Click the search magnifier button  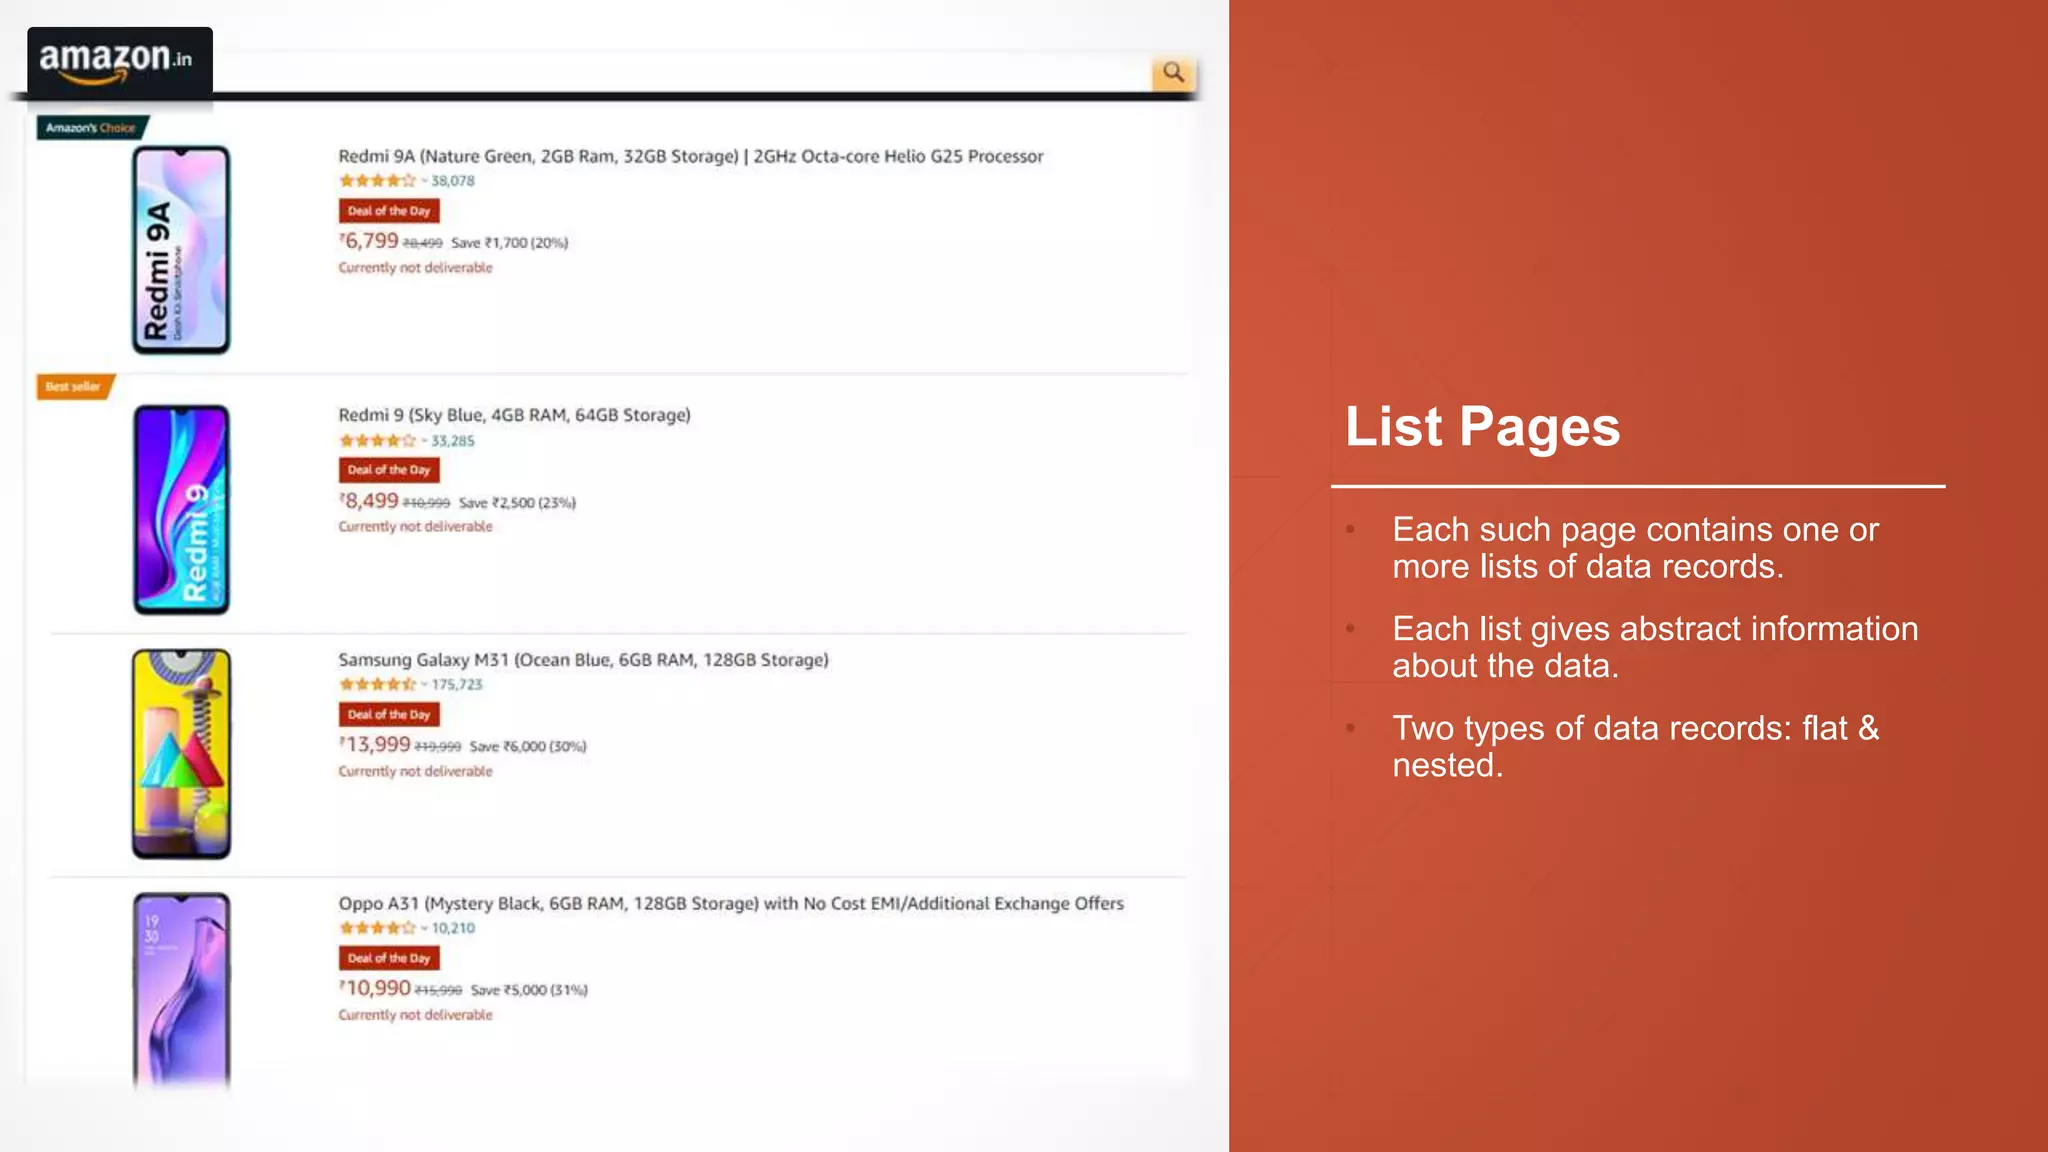click(1173, 72)
